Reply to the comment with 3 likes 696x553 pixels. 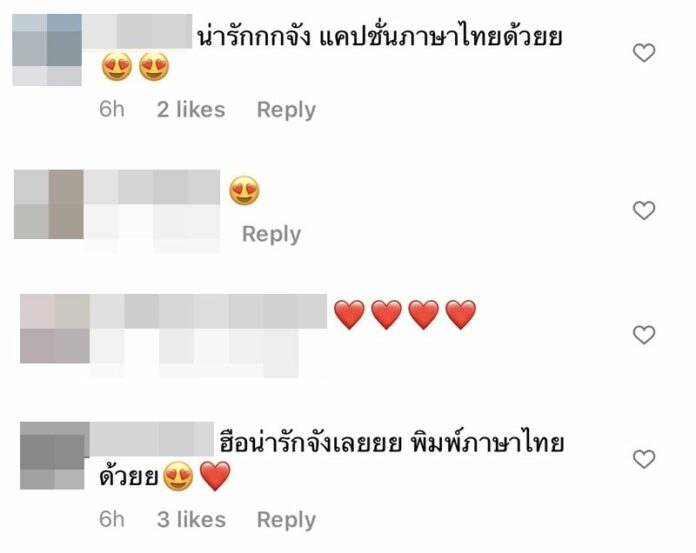coord(286,520)
